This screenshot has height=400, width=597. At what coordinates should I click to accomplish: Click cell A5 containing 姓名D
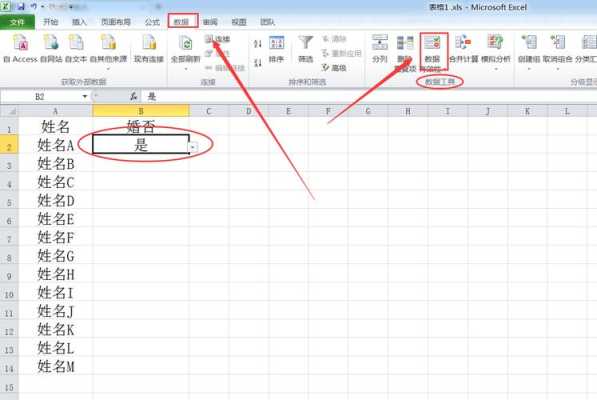click(56, 201)
